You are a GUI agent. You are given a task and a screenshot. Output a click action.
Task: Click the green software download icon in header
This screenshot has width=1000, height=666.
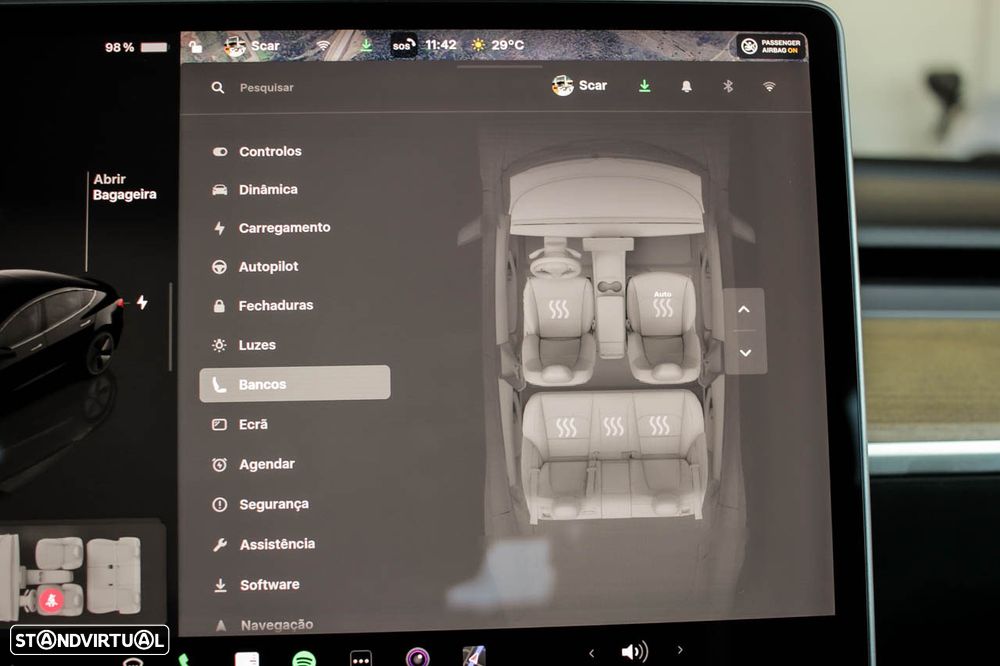645,85
